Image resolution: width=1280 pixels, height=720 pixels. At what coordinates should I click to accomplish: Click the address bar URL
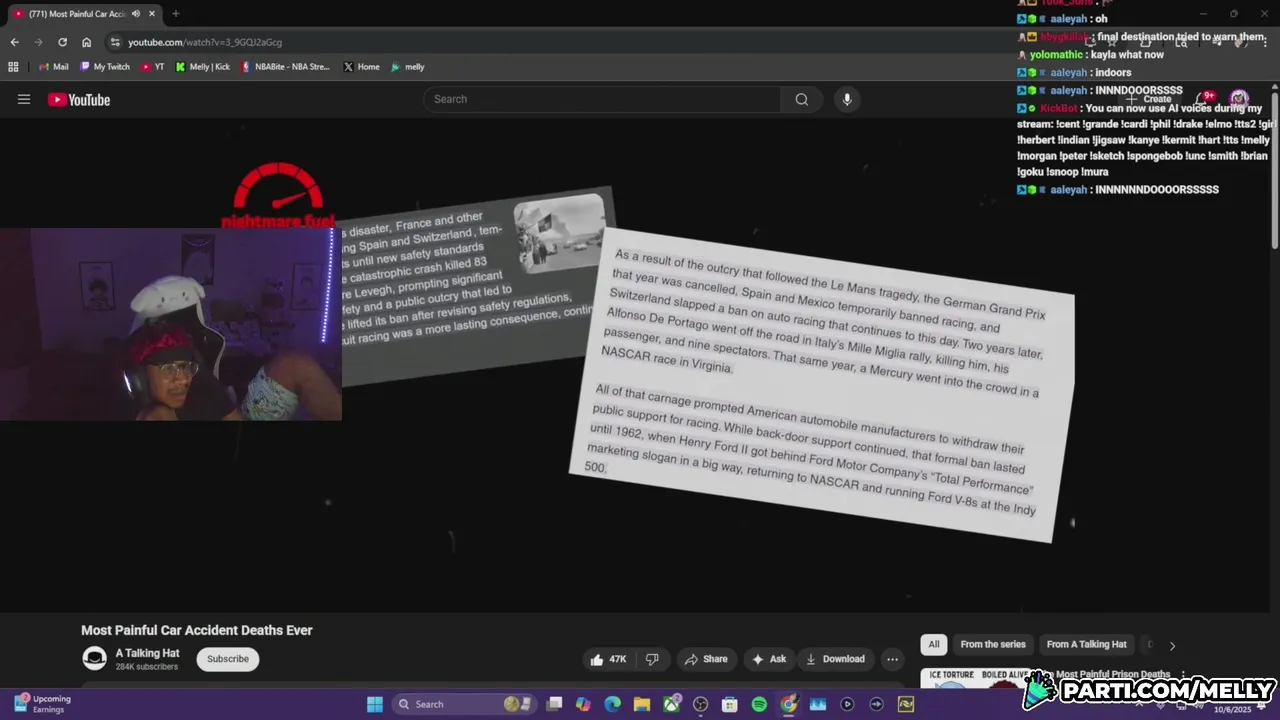click(205, 42)
